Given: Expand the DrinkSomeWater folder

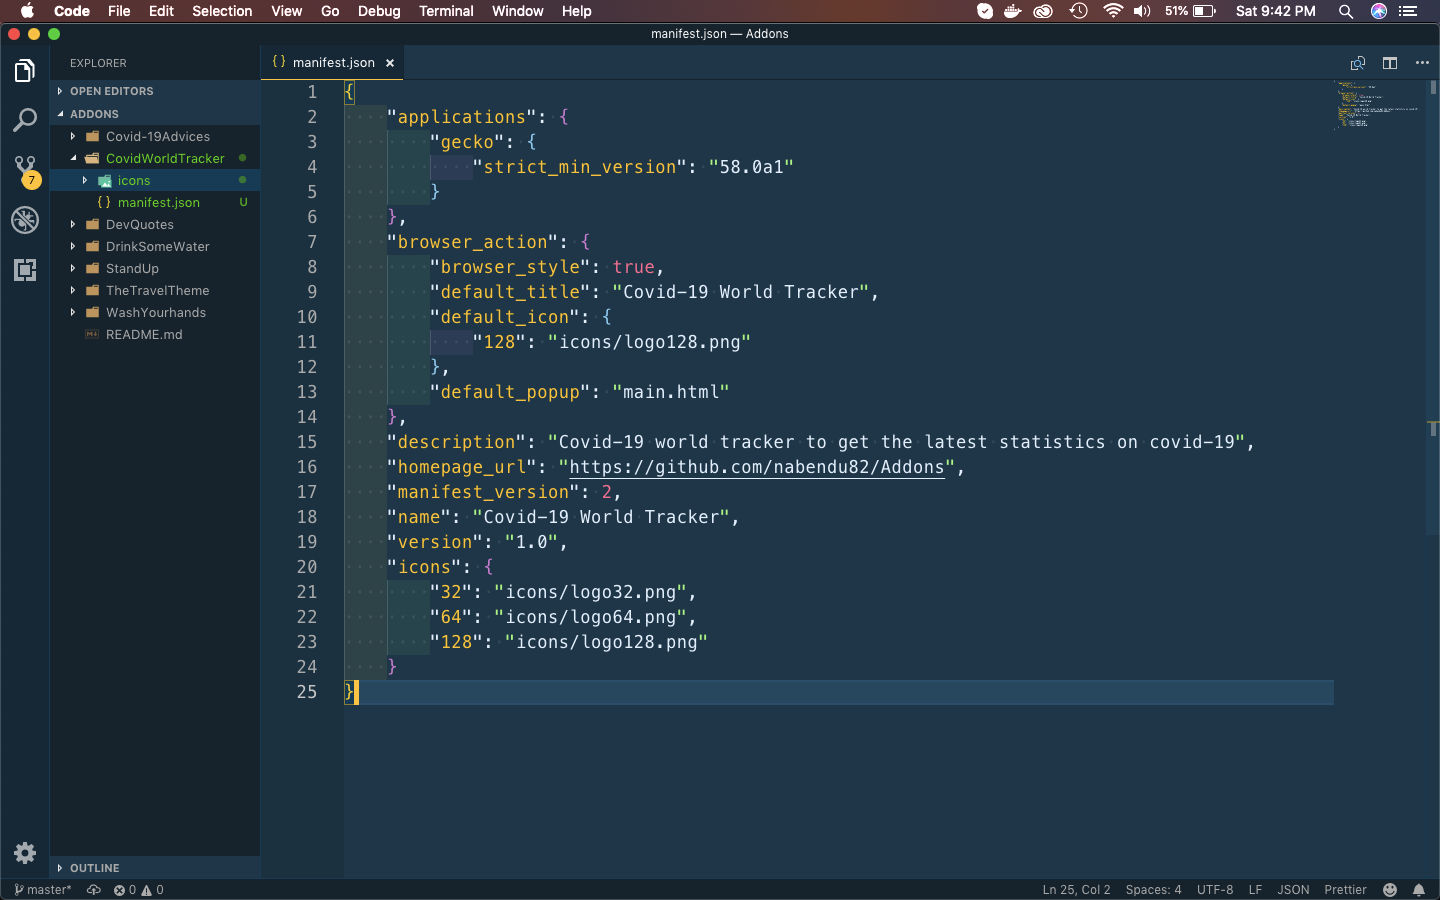Looking at the screenshot, I should tap(155, 247).
